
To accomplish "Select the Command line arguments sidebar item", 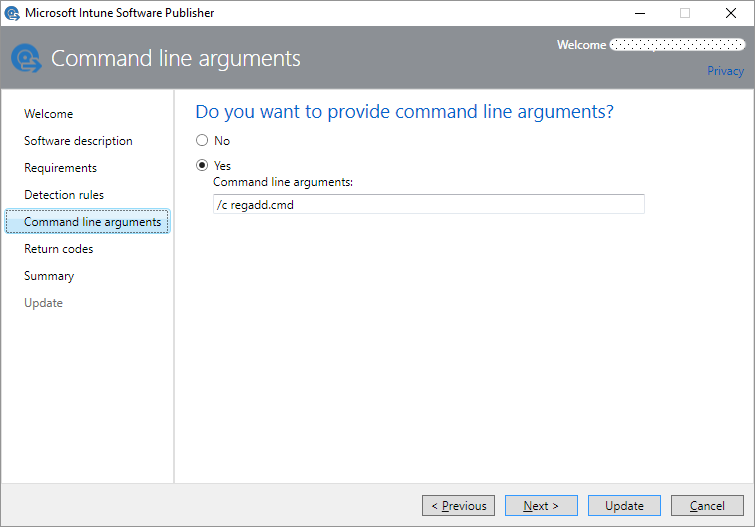I will tap(88, 222).
